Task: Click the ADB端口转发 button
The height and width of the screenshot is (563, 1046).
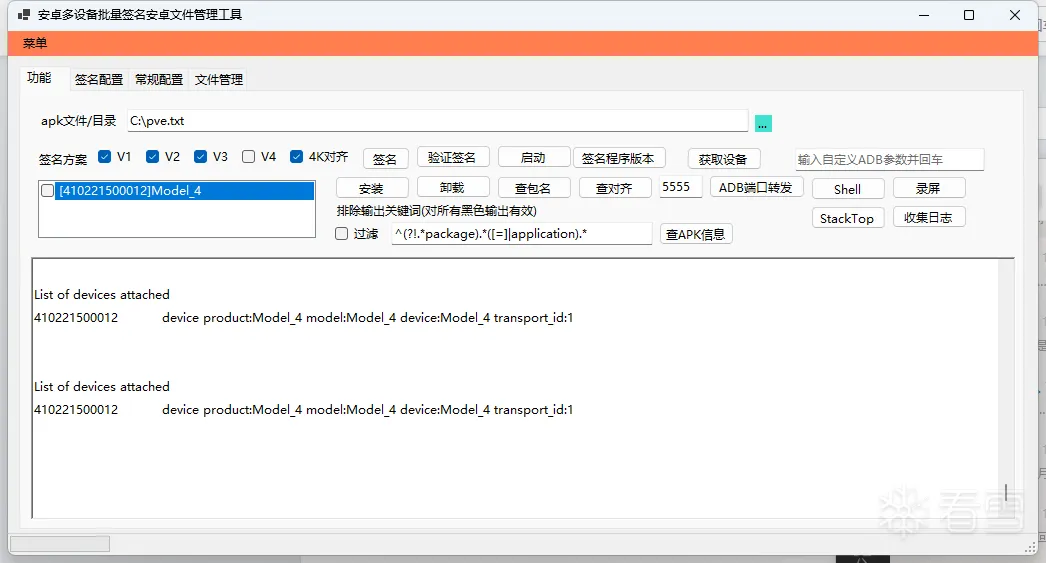Action: (x=756, y=187)
